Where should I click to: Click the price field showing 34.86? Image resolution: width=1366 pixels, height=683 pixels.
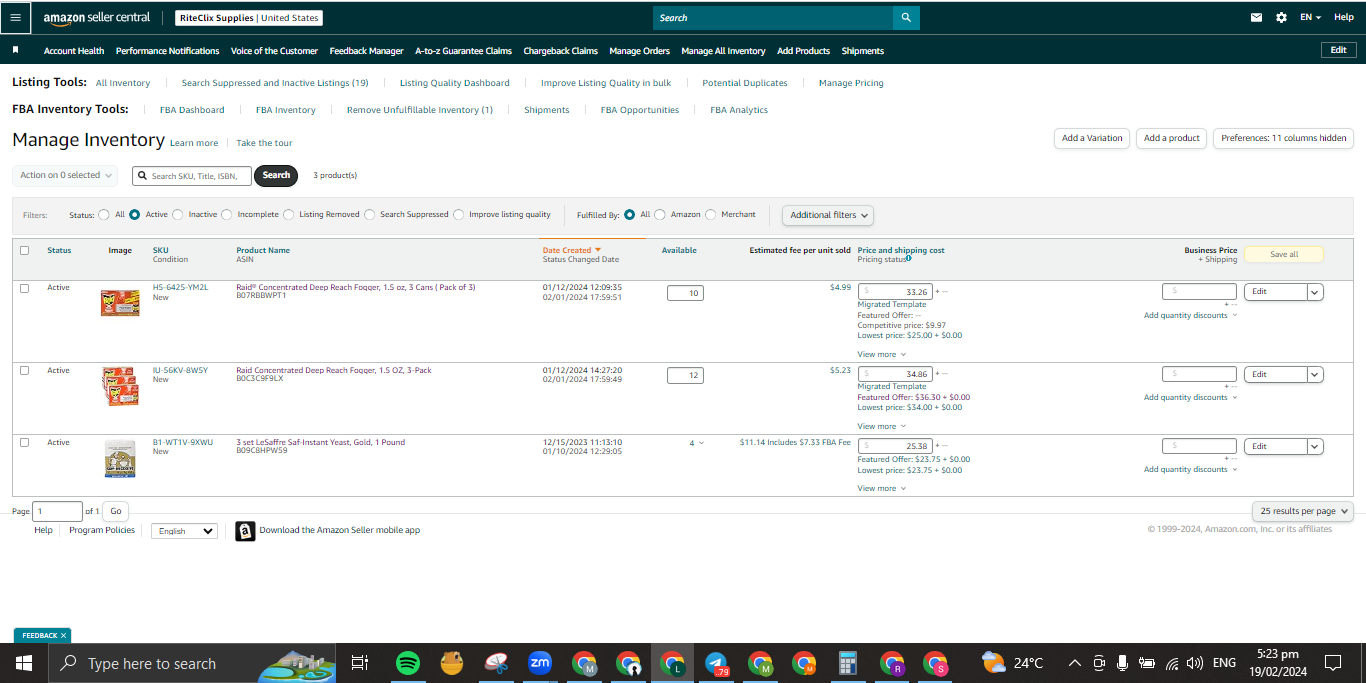click(895, 374)
